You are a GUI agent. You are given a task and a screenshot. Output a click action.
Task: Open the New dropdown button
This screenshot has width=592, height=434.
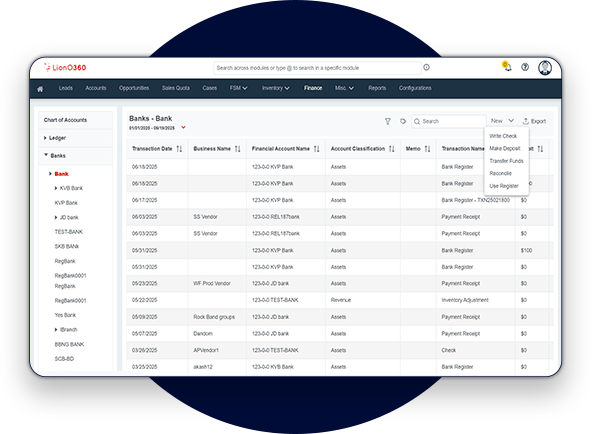click(502, 121)
